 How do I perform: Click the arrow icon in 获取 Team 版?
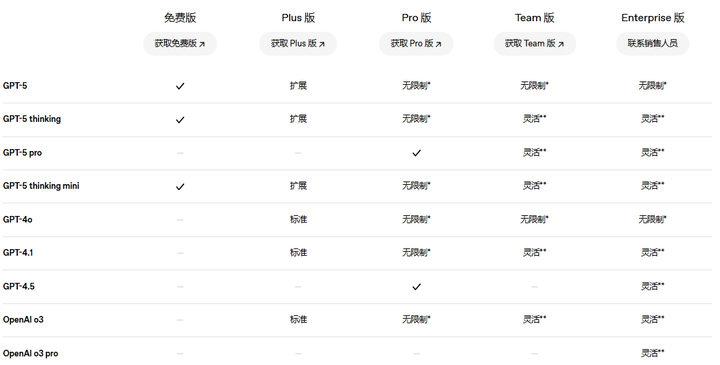(x=561, y=44)
